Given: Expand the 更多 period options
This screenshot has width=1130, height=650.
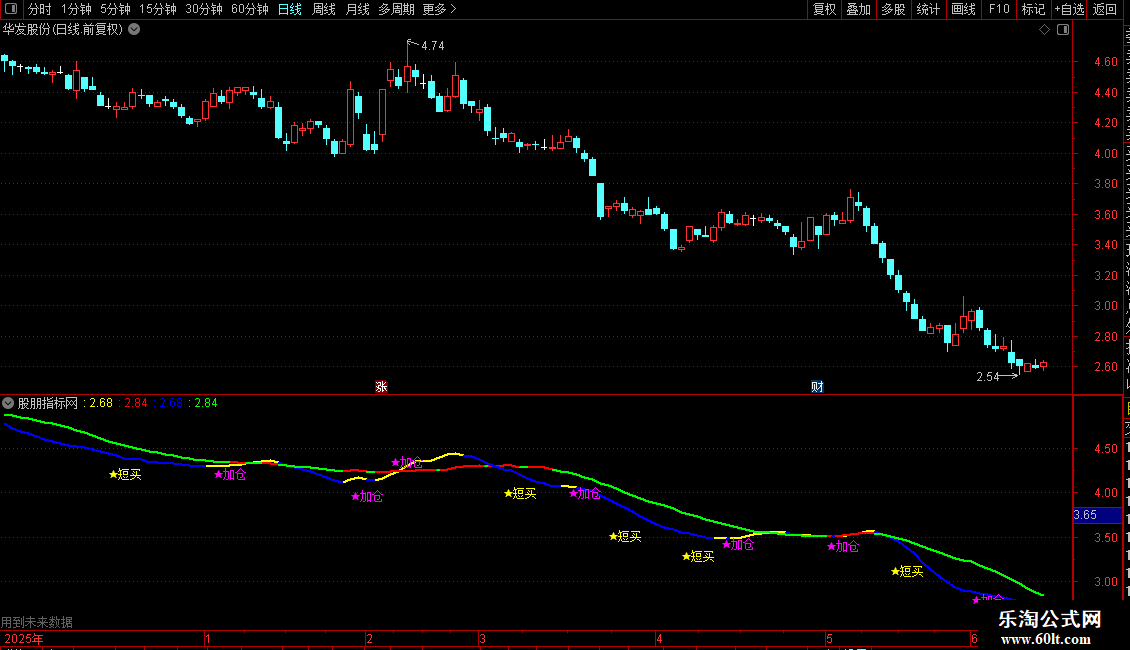Looking at the screenshot, I should click(440, 9).
